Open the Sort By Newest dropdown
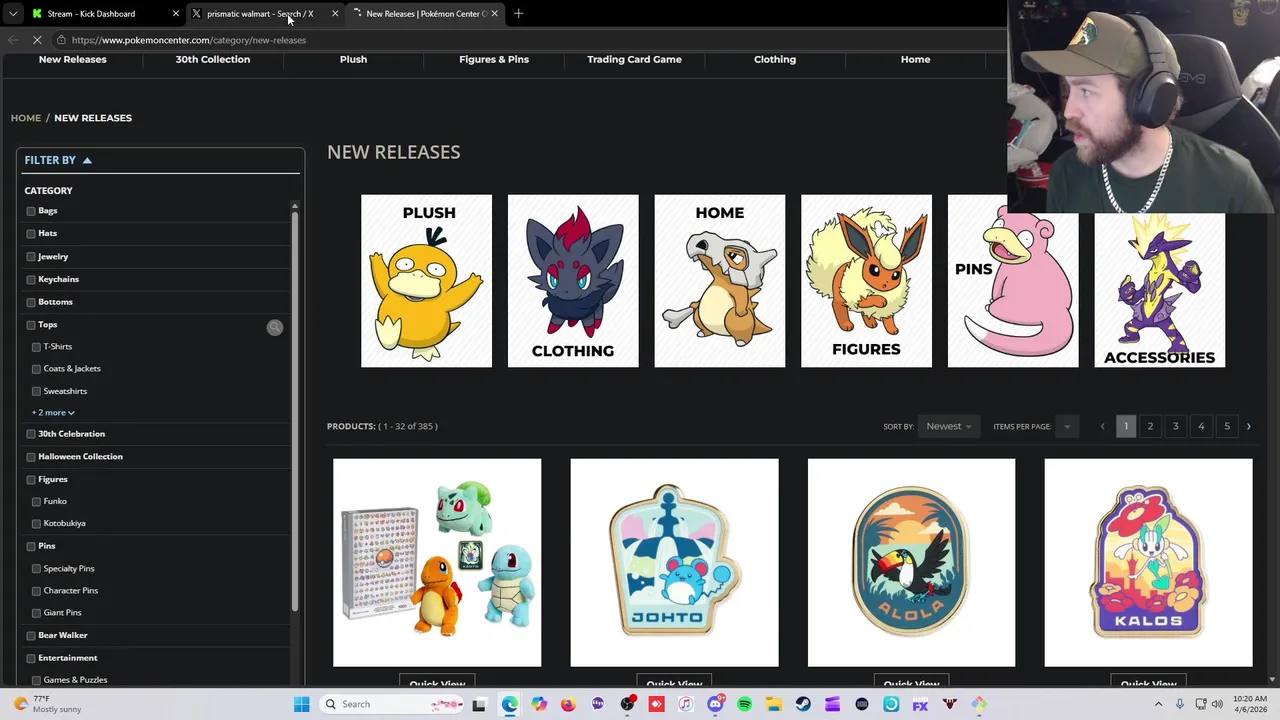Viewport: 1280px width, 720px height. pos(948,426)
